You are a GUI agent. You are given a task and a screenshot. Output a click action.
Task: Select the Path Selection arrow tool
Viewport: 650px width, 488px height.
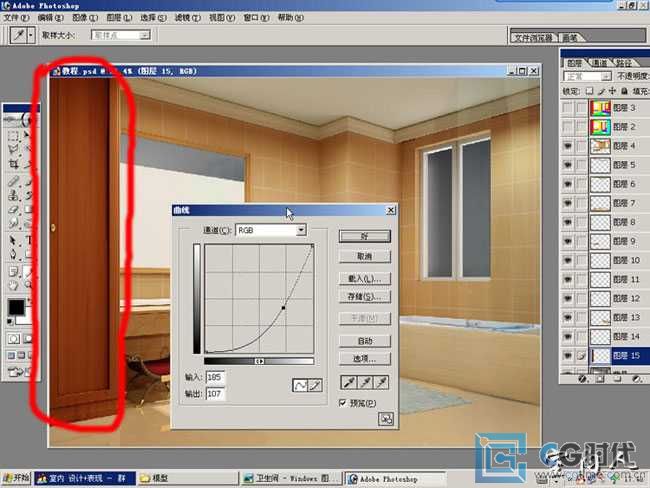(x=13, y=240)
